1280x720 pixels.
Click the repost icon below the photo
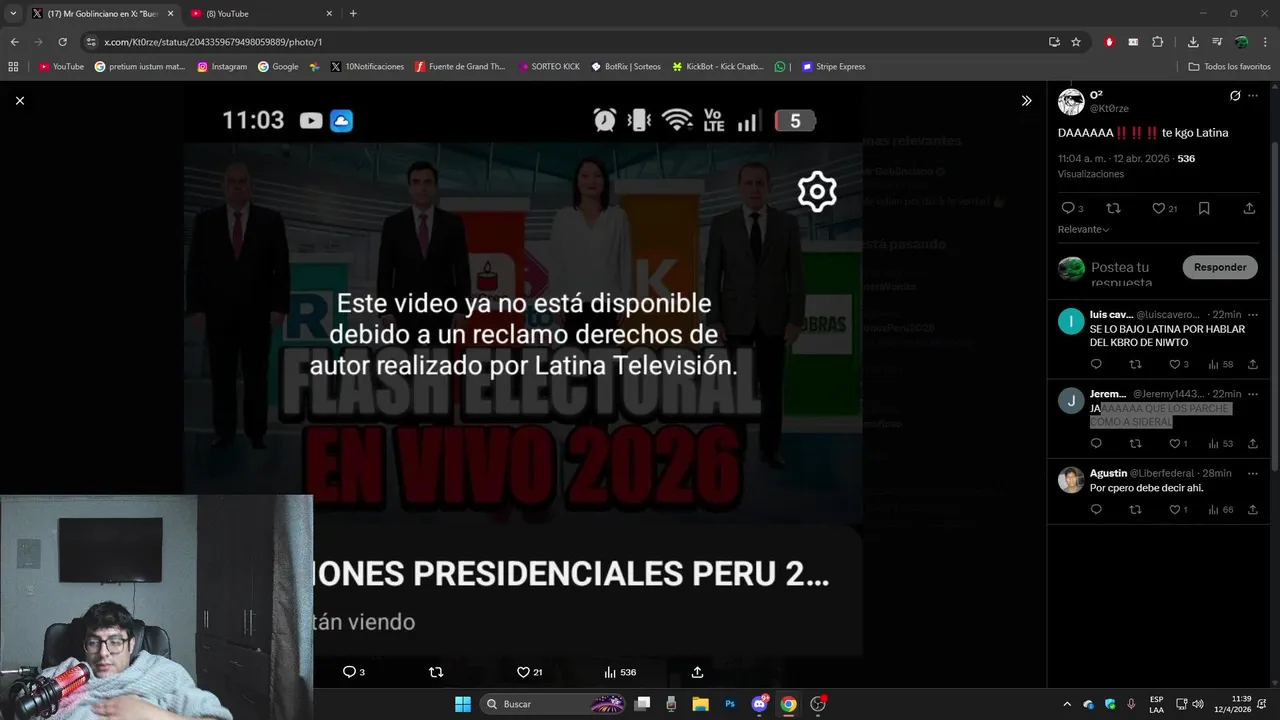tap(435, 672)
